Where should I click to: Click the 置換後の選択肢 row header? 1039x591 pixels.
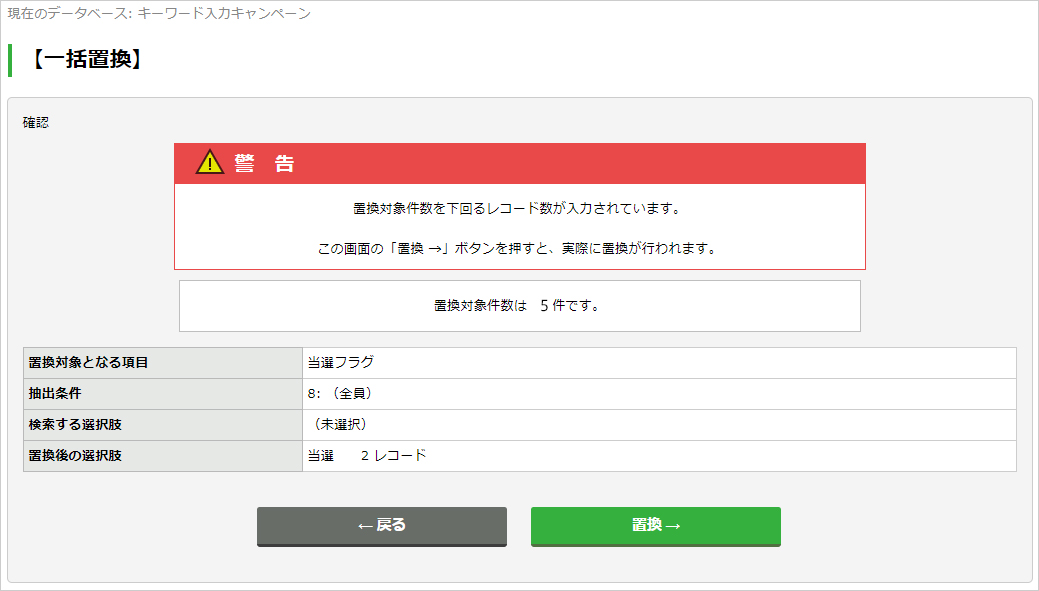click(x=163, y=456)
